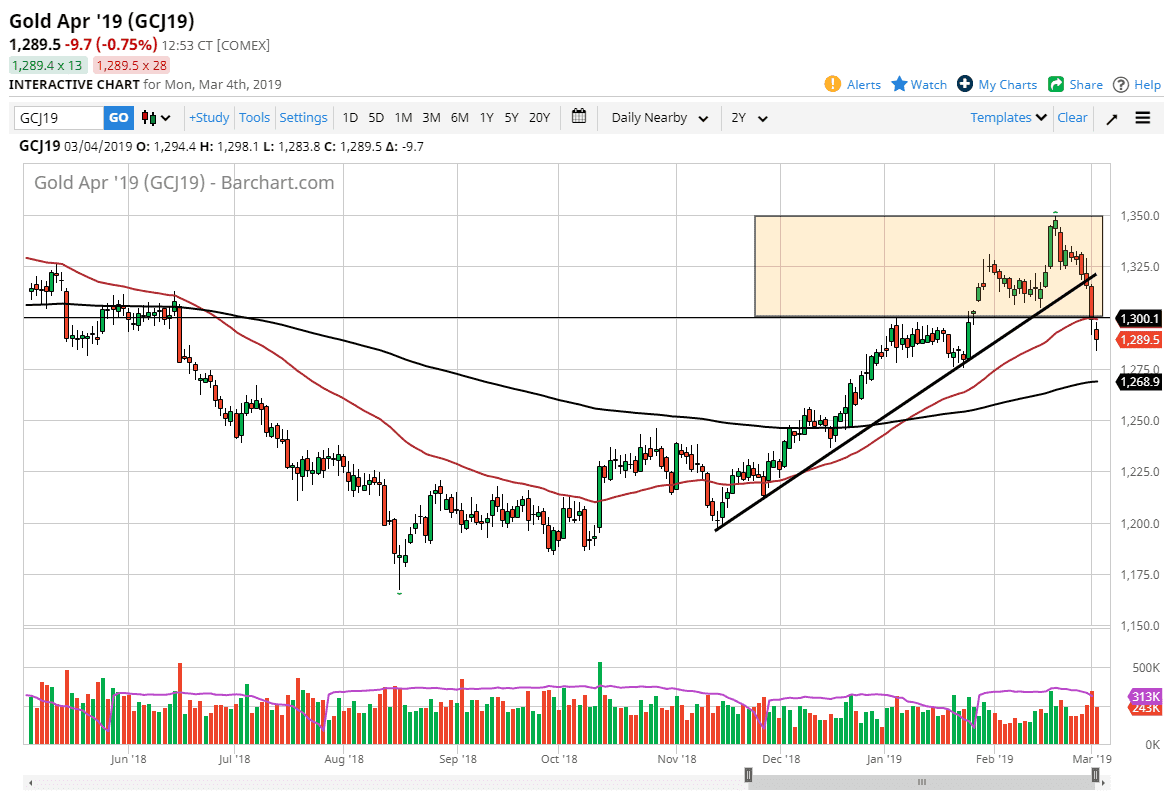Click the Gold Apr '19 (GCJ19) title

[x=102, y=21]
